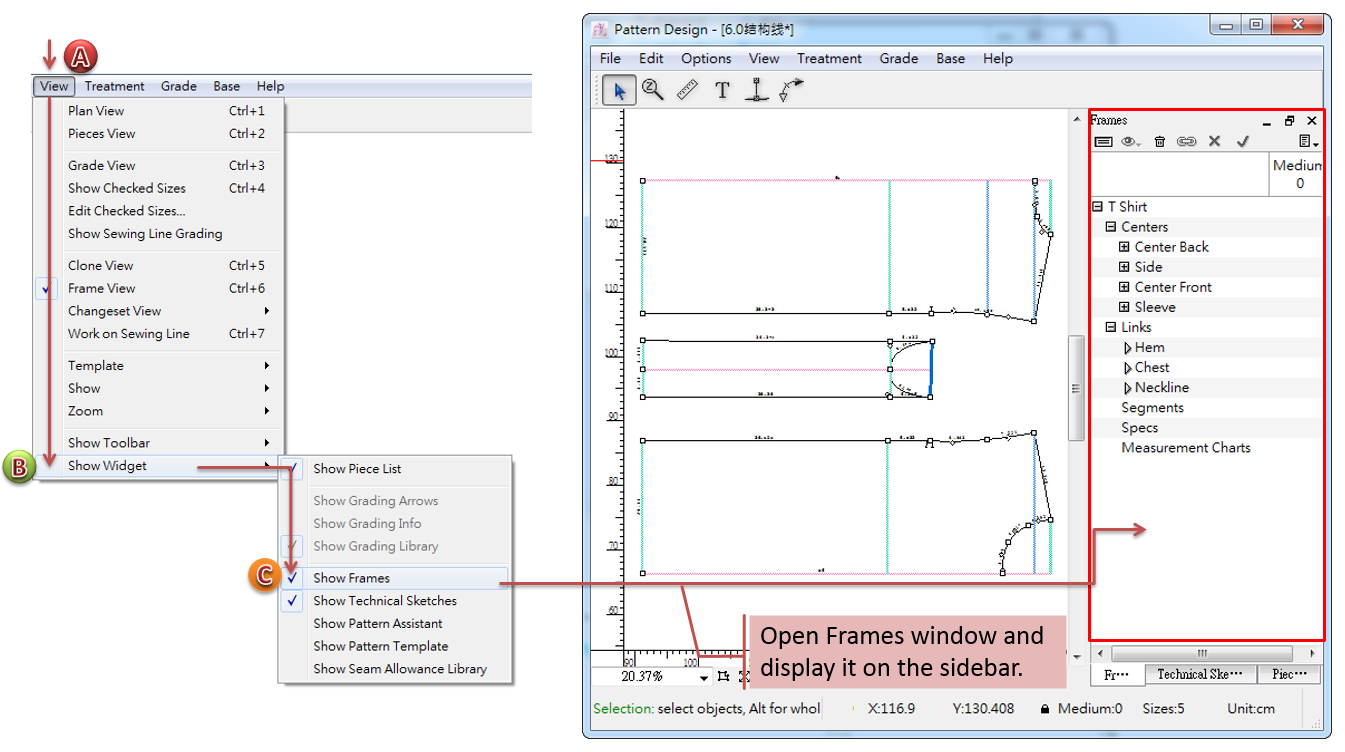
Task: Open the Treatment menu in Pattern Design
Action: (x=829, y=58)
